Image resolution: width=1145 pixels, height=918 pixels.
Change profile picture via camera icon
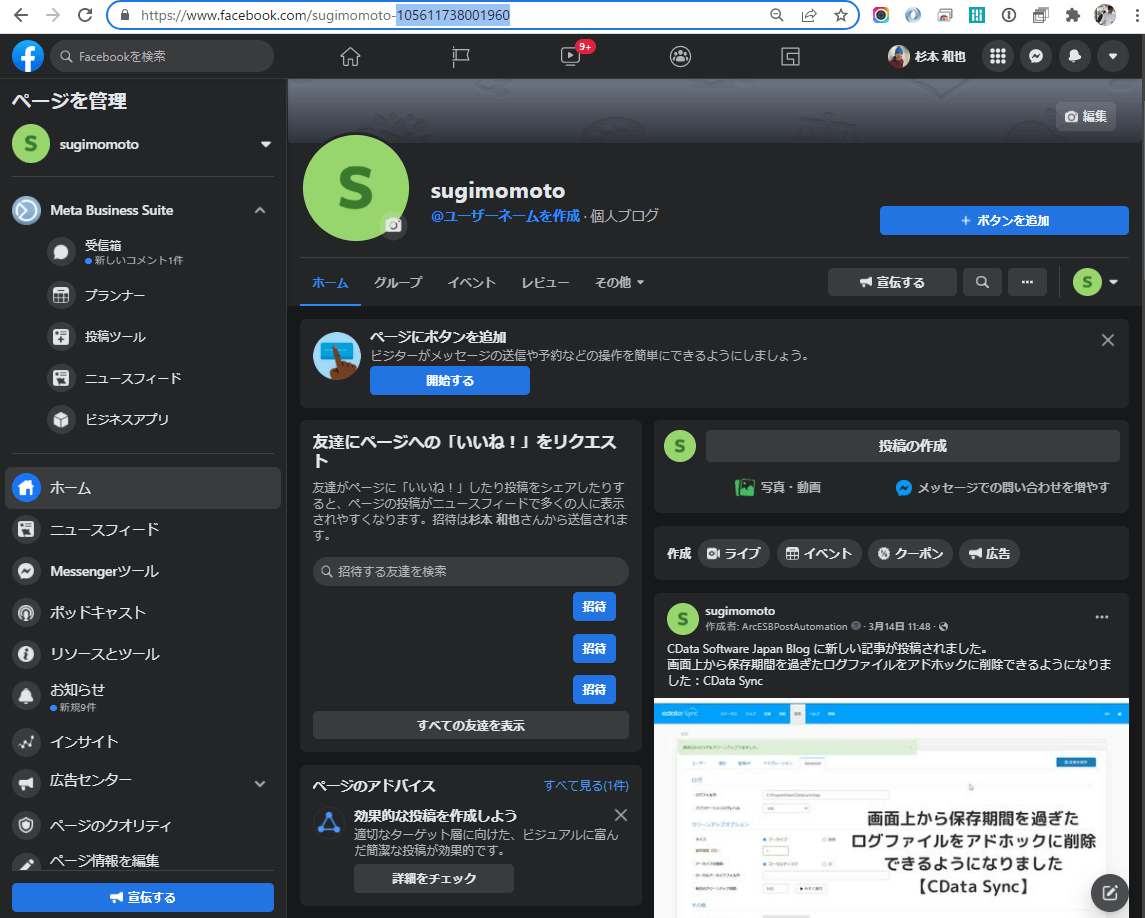click(394, 225)
